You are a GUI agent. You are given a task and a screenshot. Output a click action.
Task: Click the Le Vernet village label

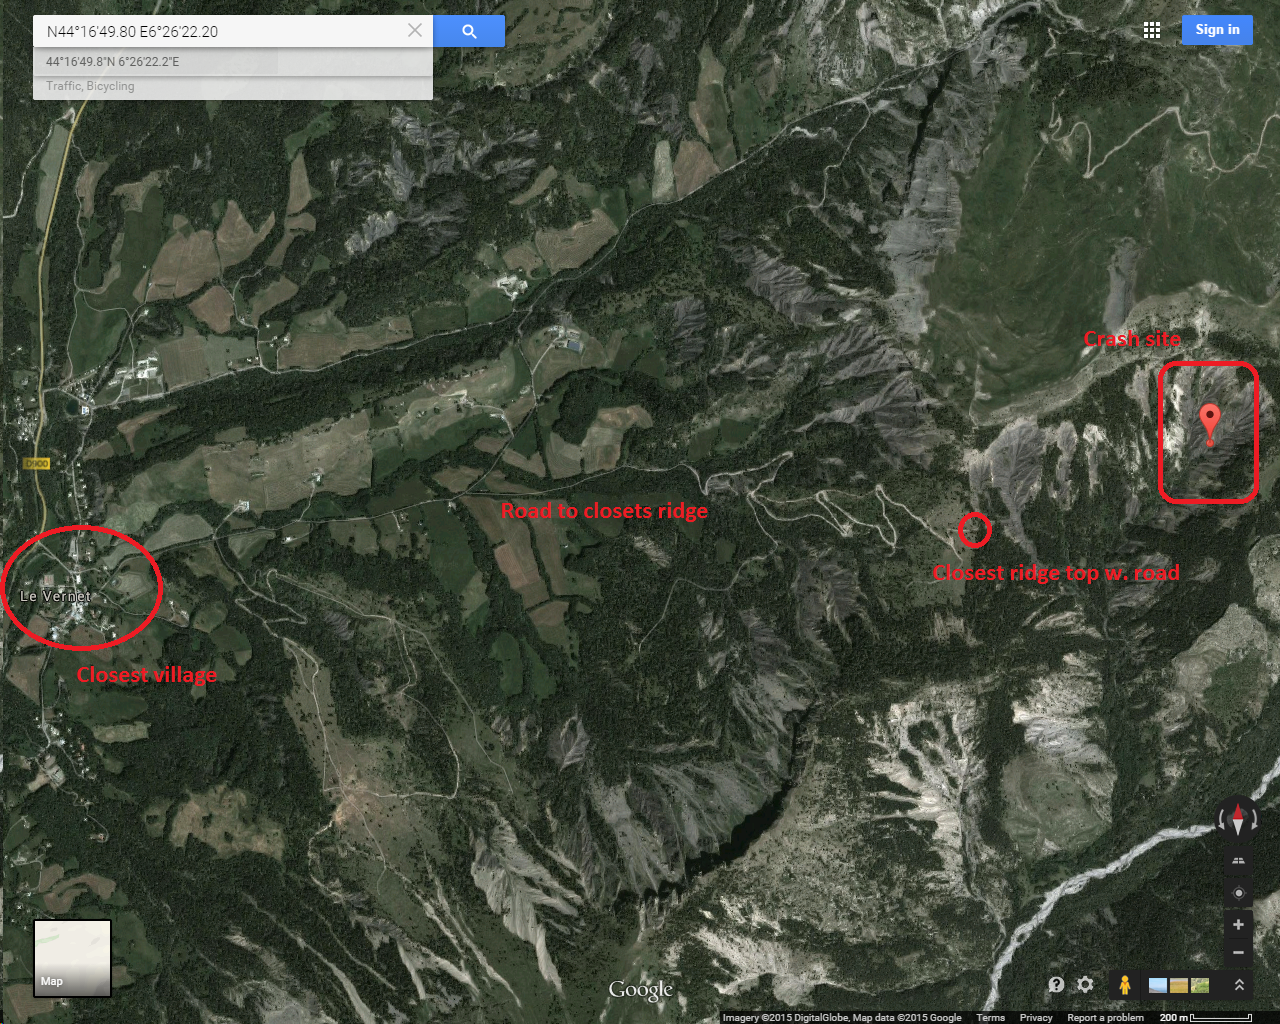pos(55,596)
